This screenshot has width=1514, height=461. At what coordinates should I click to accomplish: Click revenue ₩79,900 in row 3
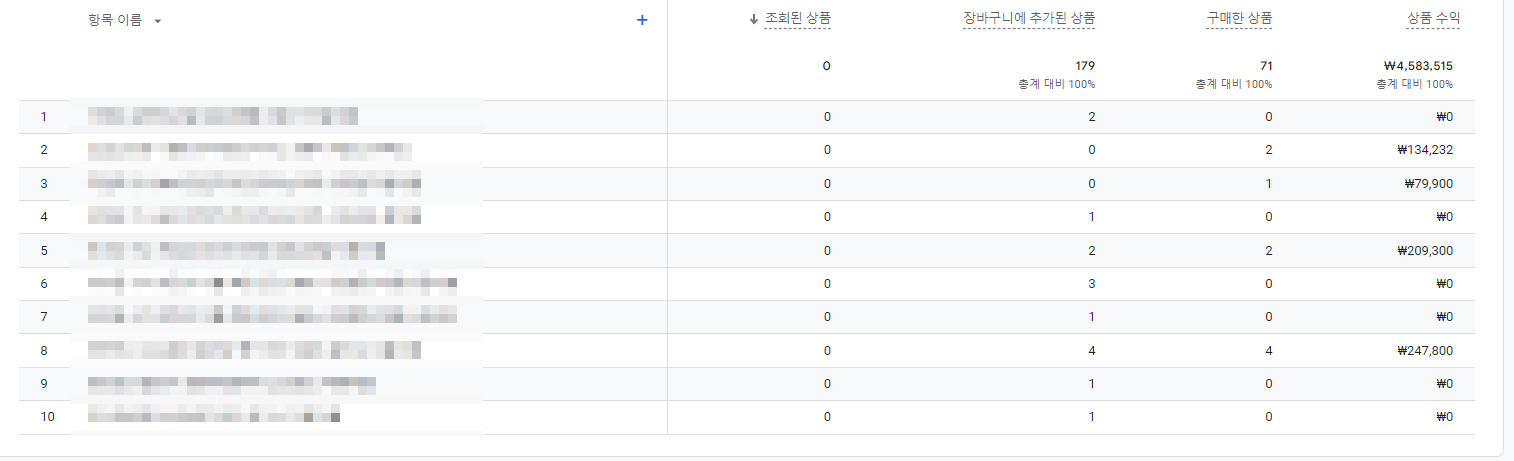1429,184
